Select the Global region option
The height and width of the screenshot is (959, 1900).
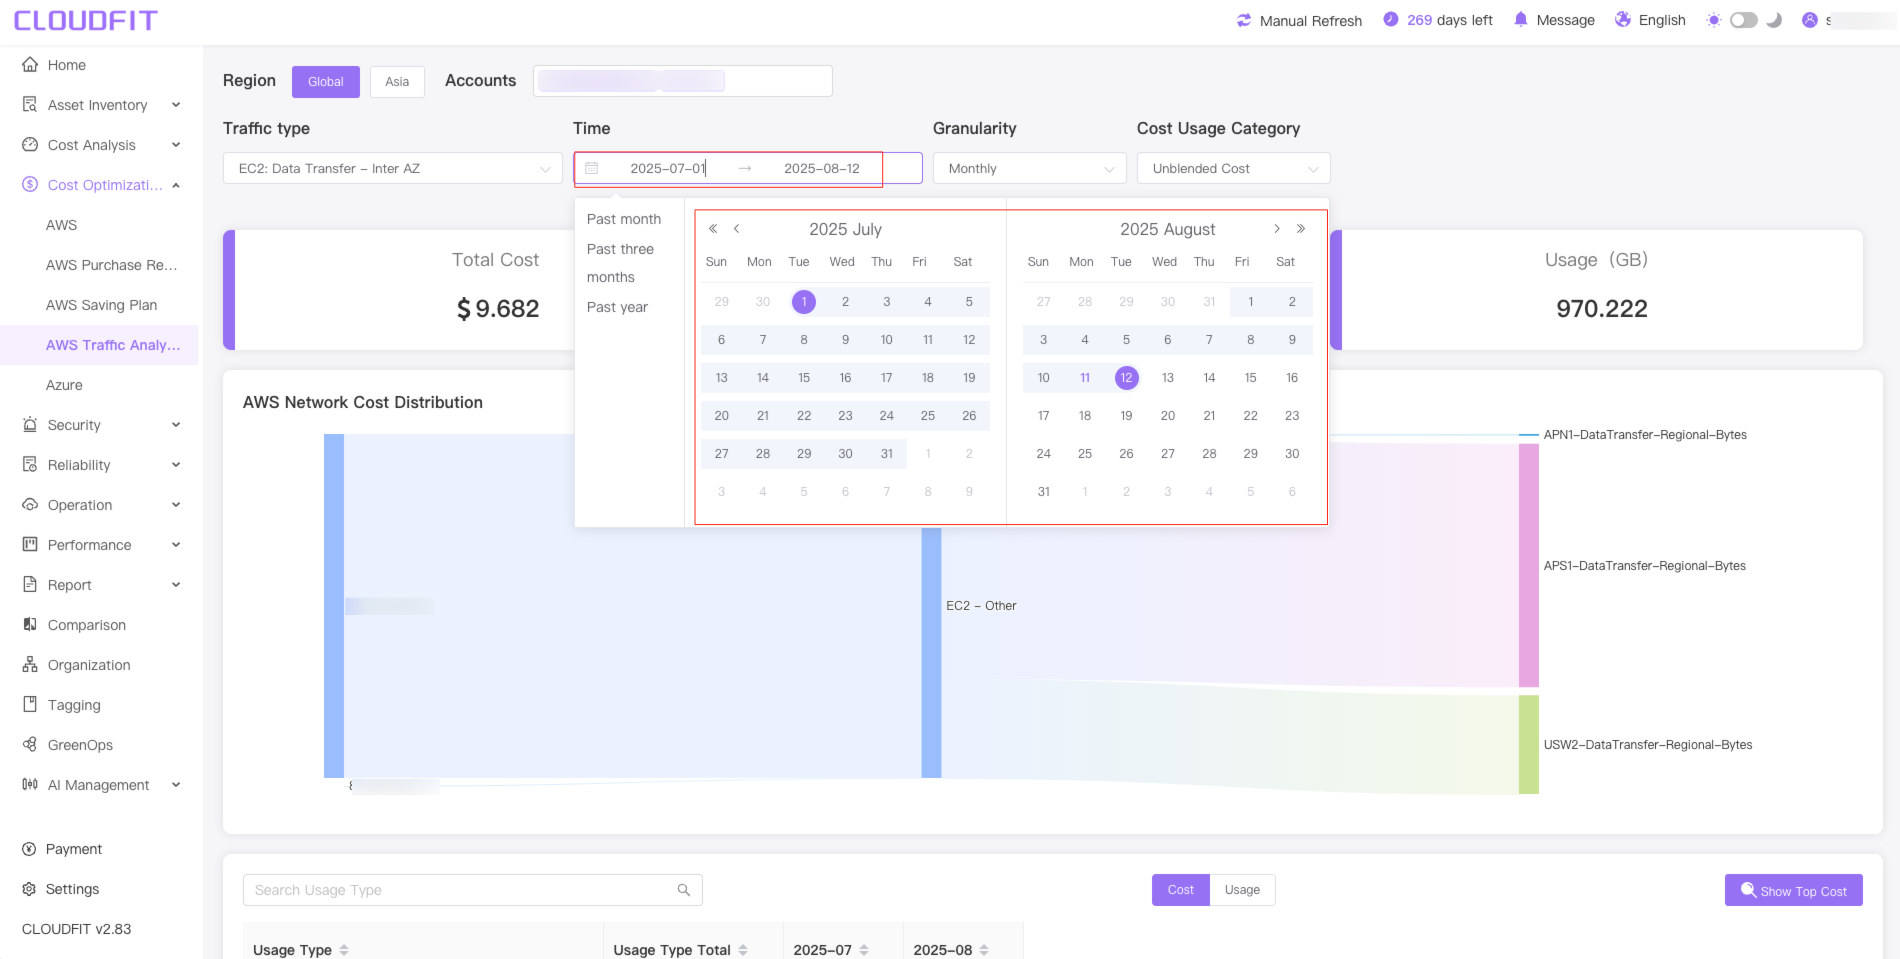(x=326, y=82)
